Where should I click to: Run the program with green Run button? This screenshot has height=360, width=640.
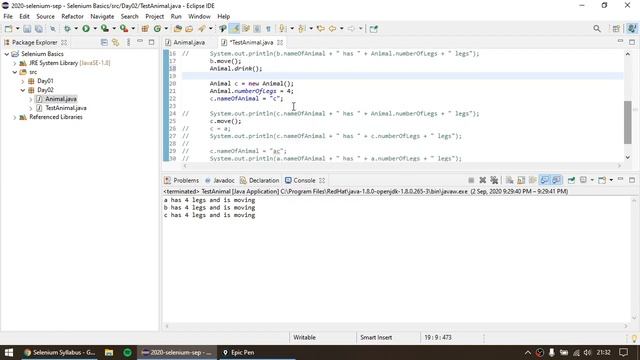[86, 29]
